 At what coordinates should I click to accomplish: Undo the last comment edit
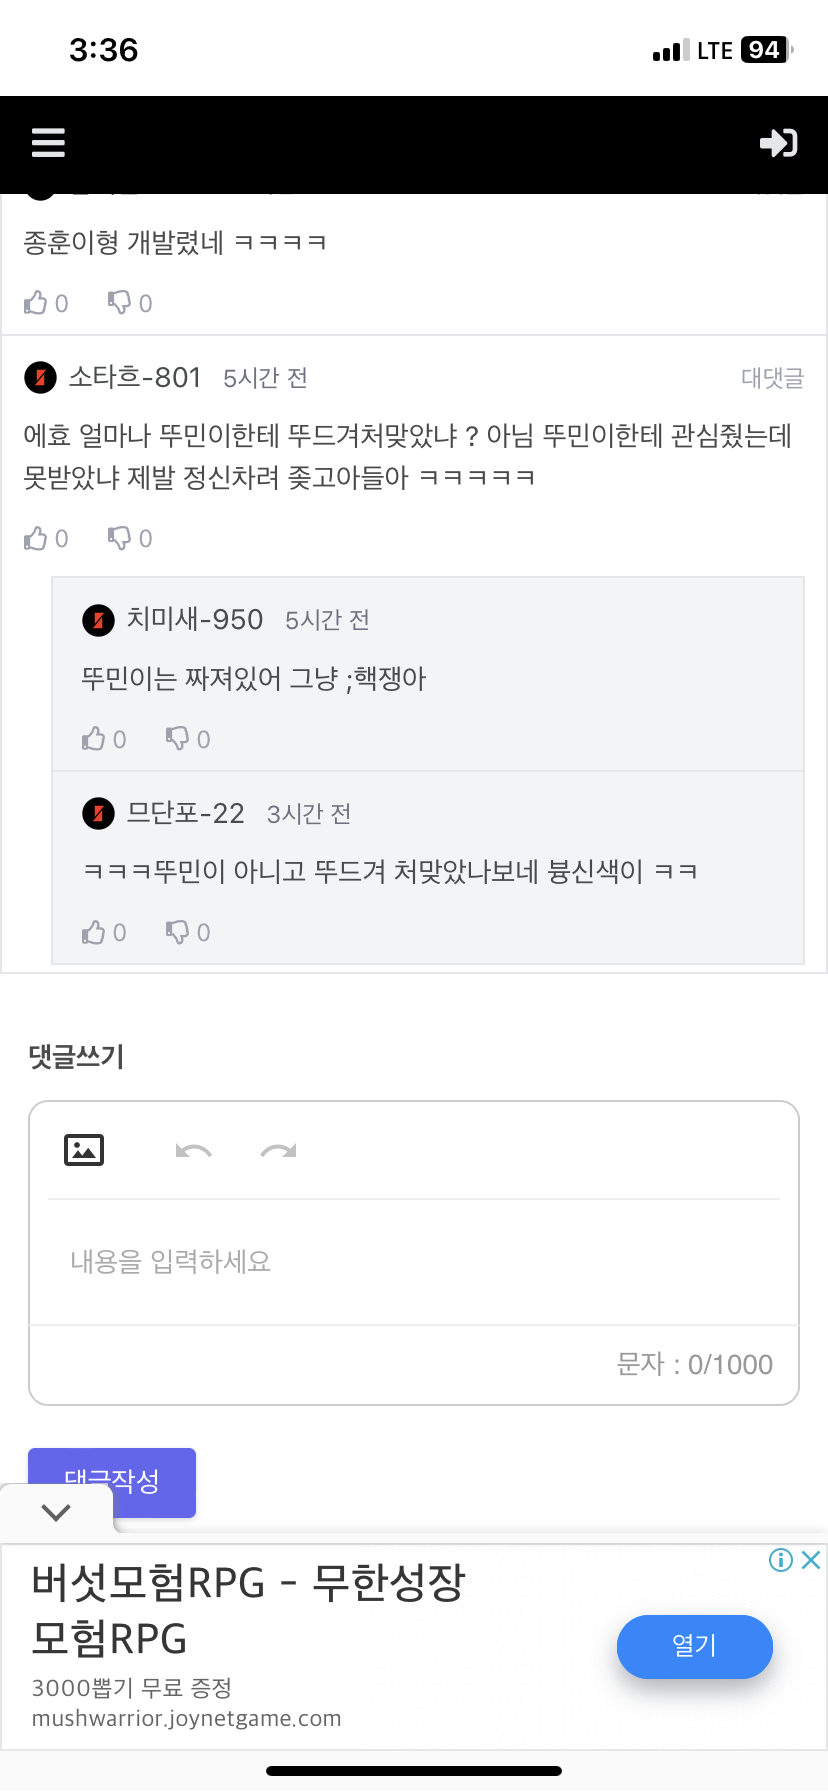click(193, 1151)
